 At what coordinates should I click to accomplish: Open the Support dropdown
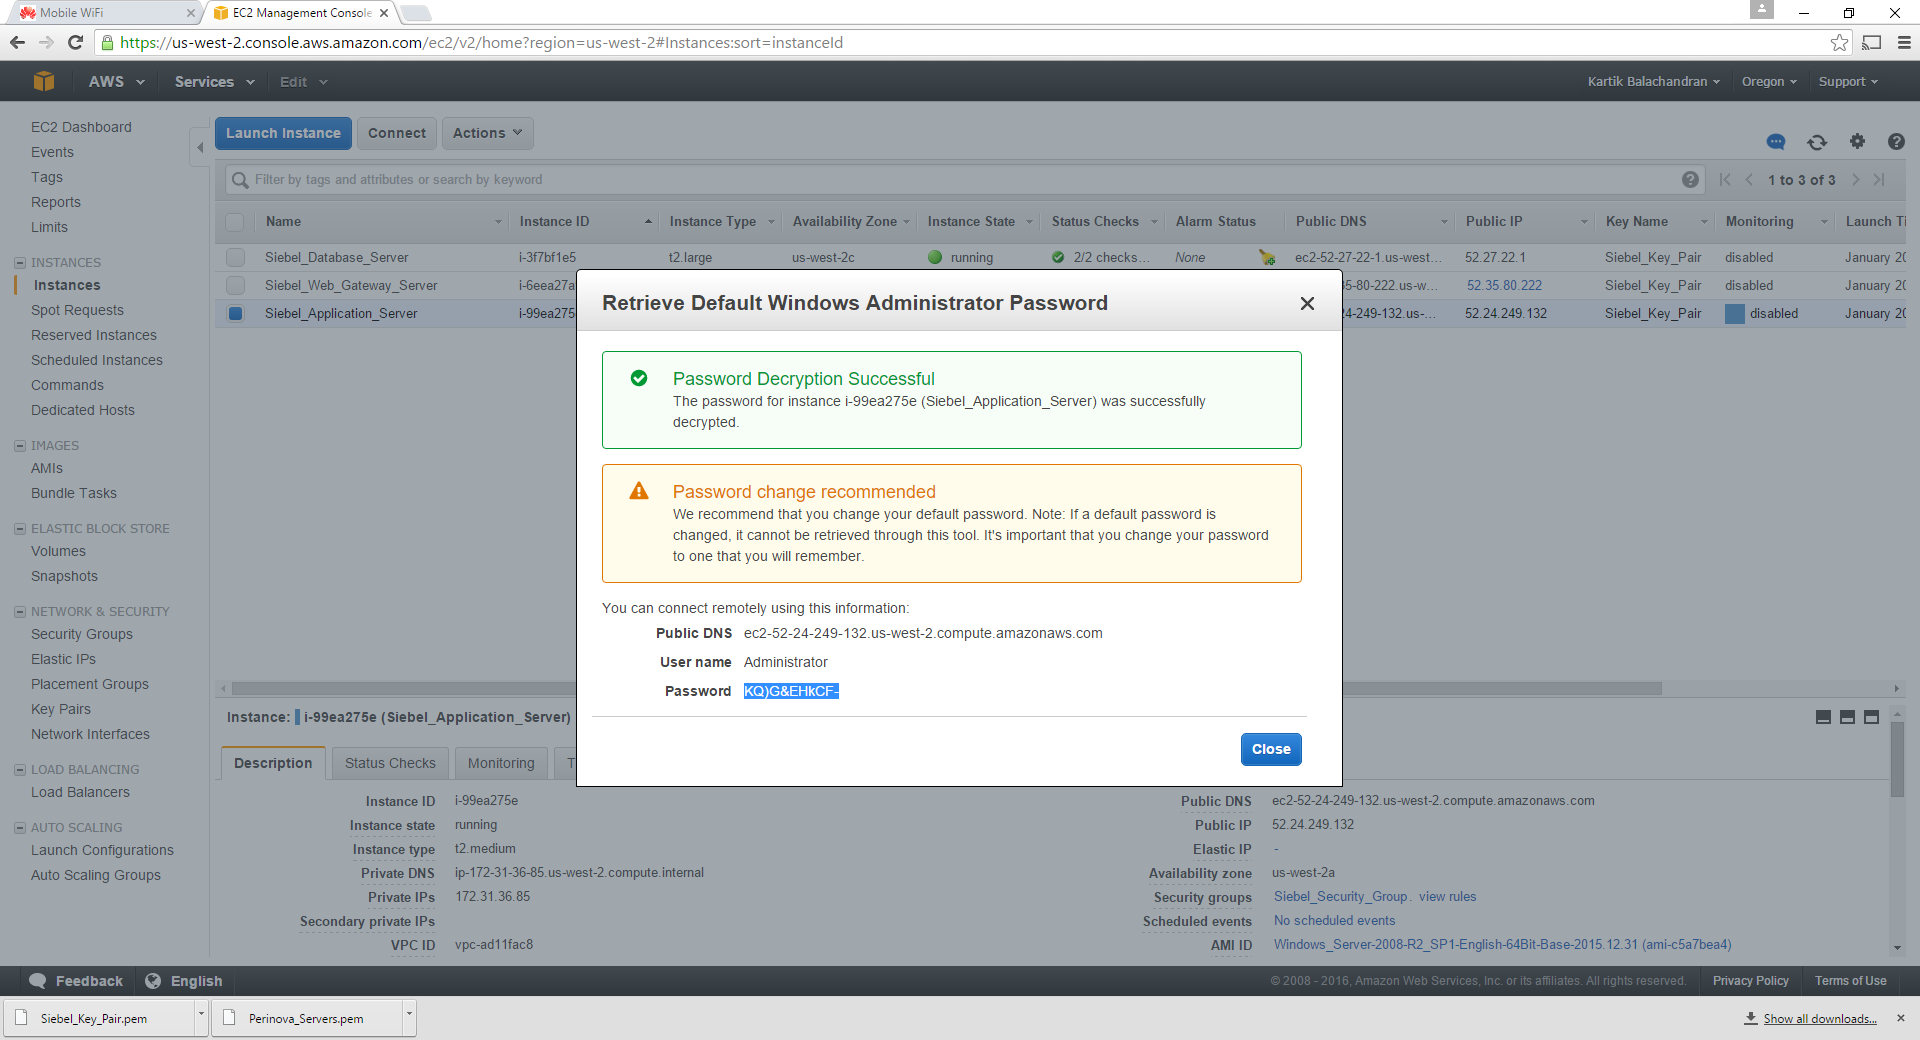tap(1848, 82)
